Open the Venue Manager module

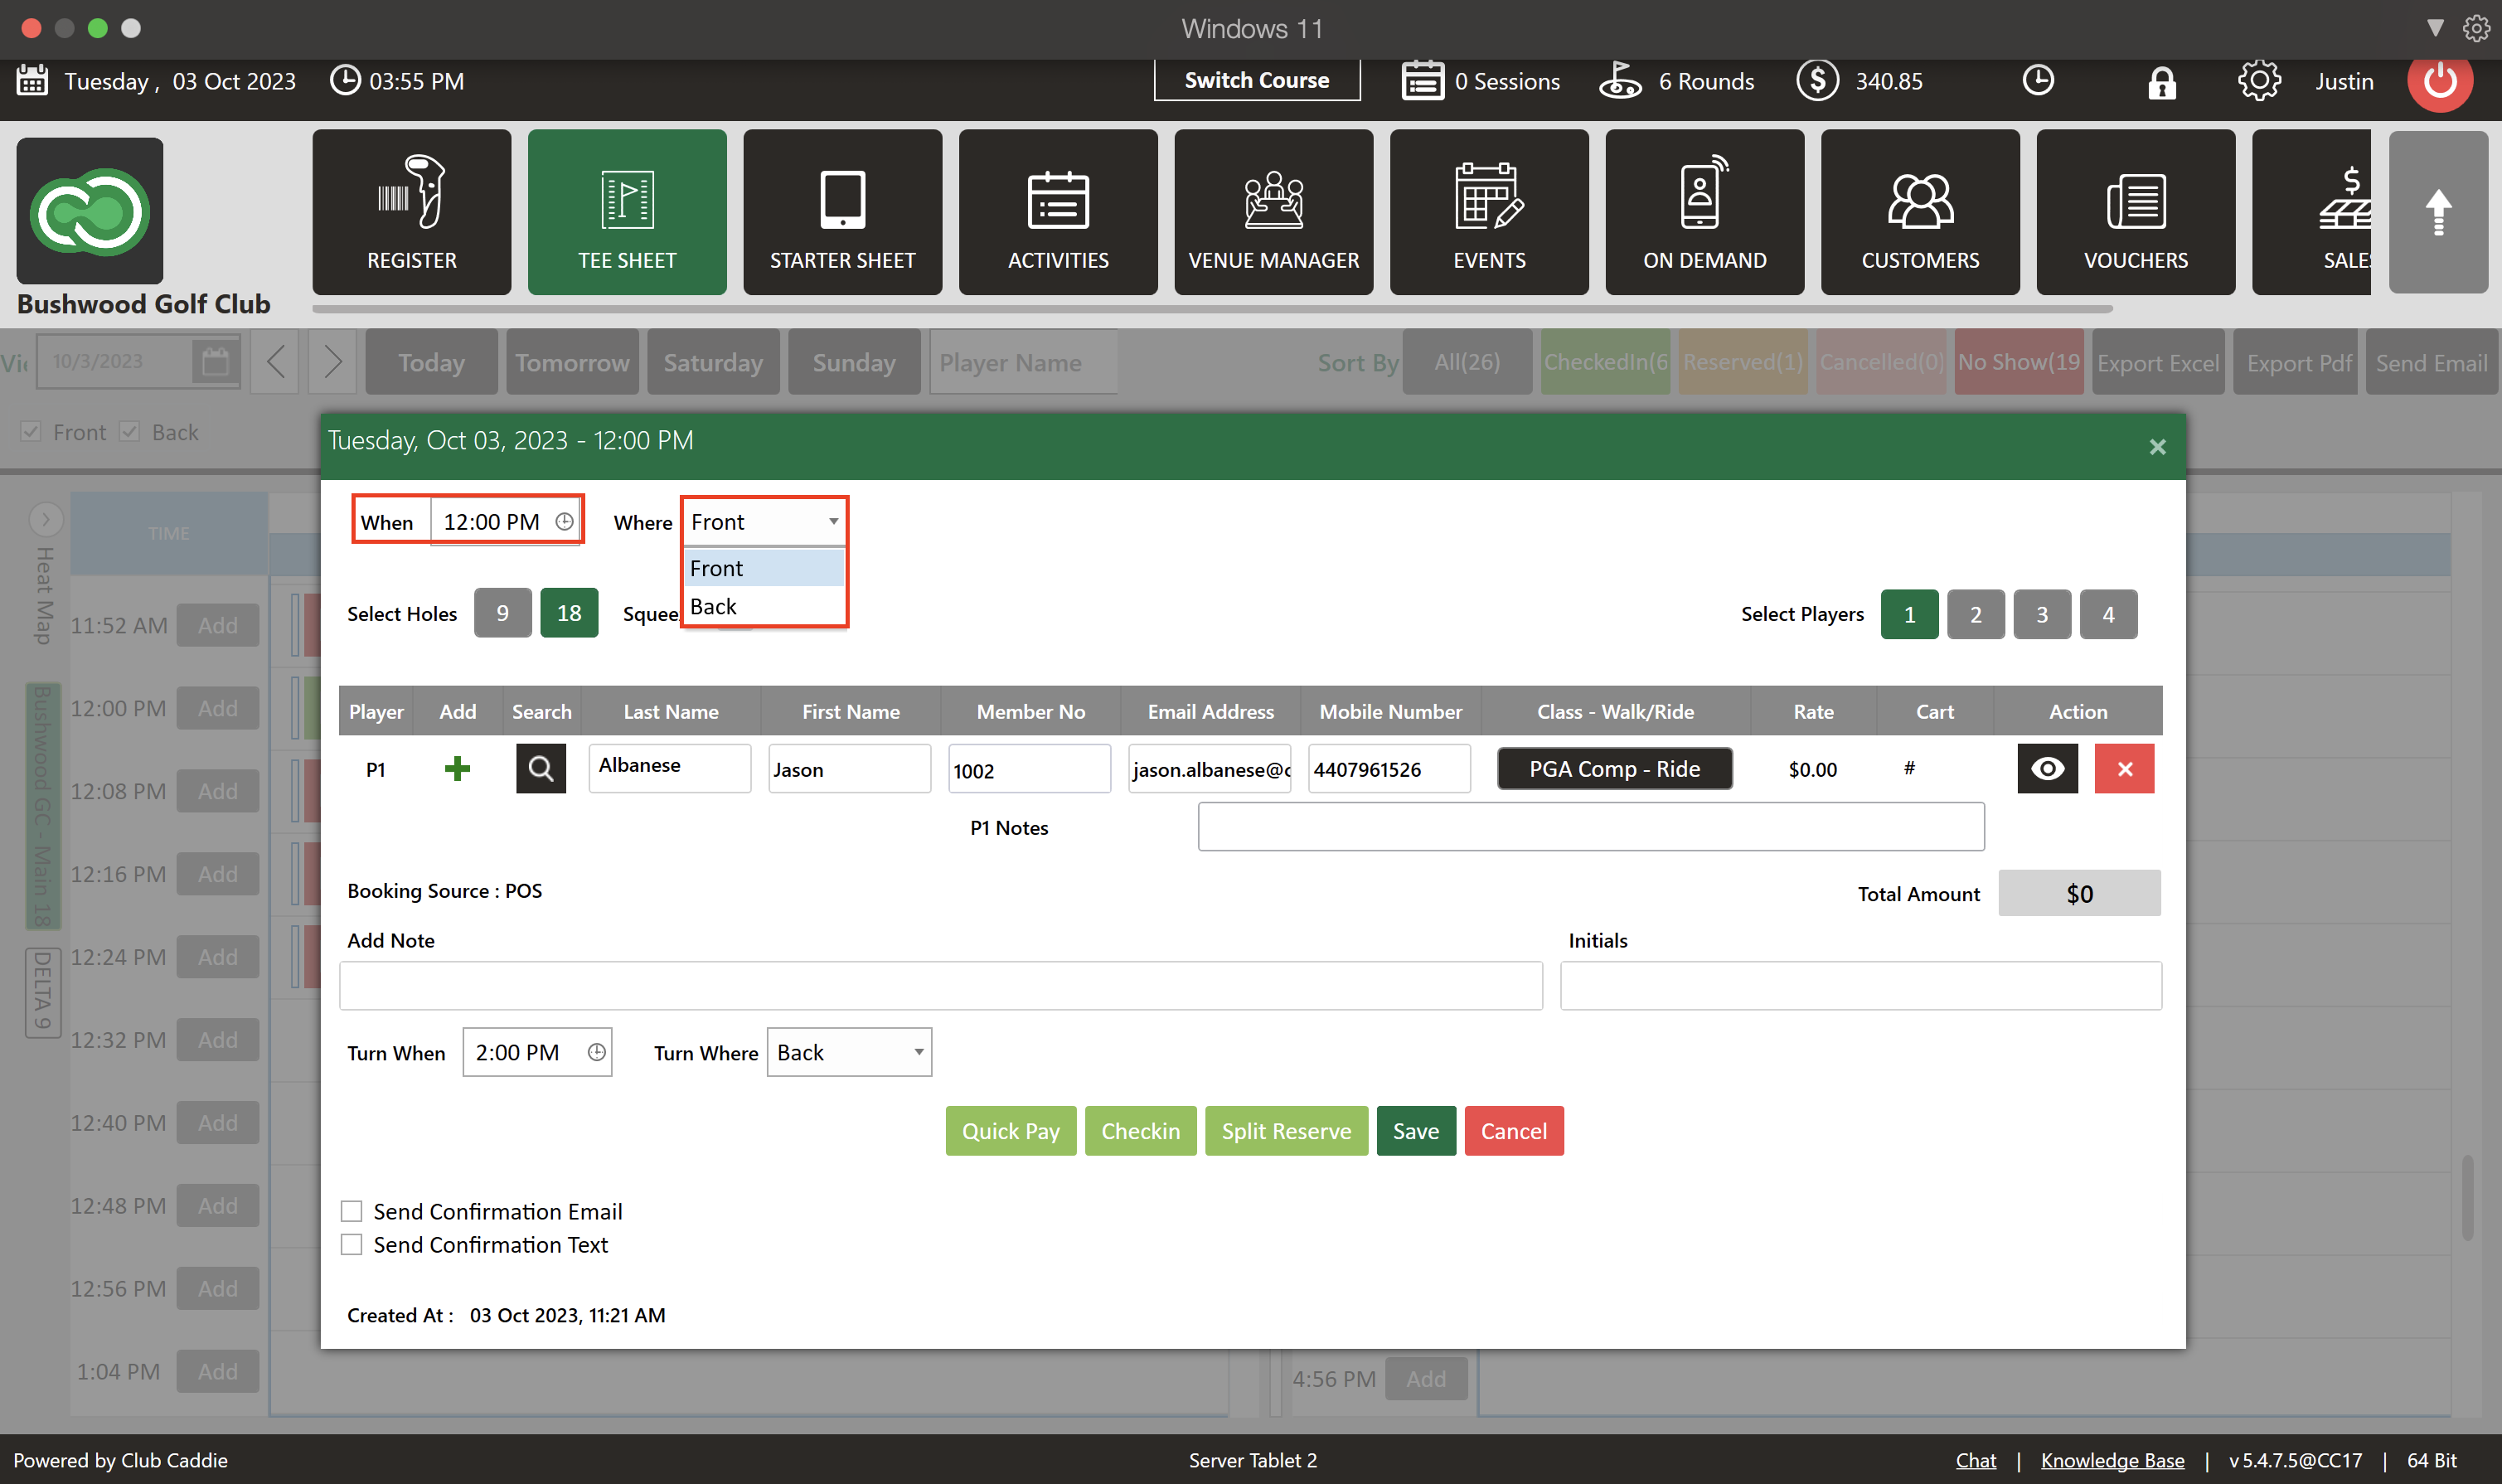click(1272, 212)
